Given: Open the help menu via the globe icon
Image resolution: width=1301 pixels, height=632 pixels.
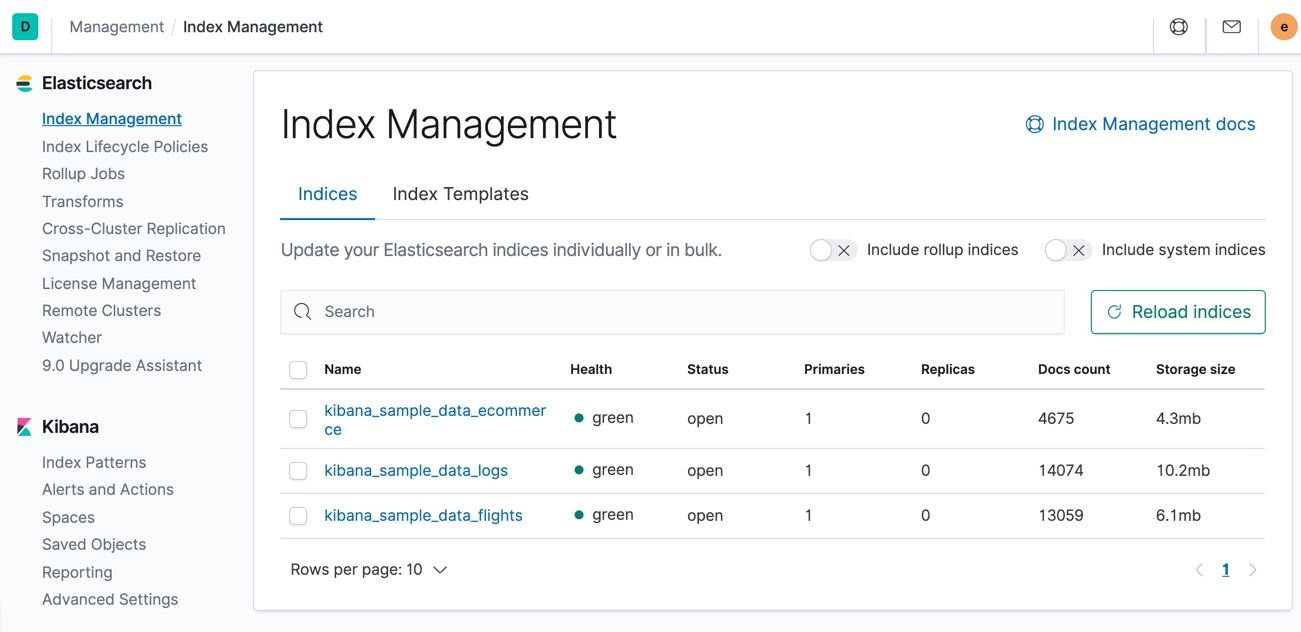Looking at the screenshot, I should 1180,26.
